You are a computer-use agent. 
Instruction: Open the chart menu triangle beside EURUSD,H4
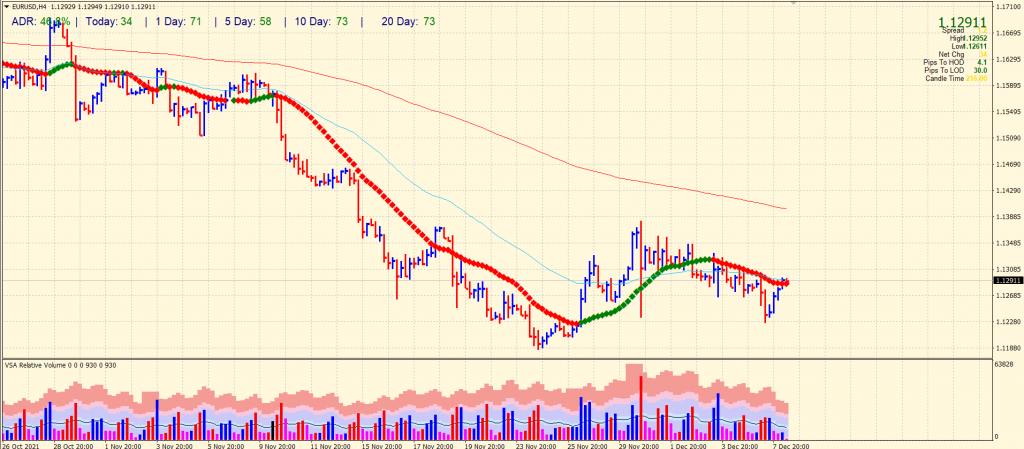pyautogui.click(x=5, y=6)
